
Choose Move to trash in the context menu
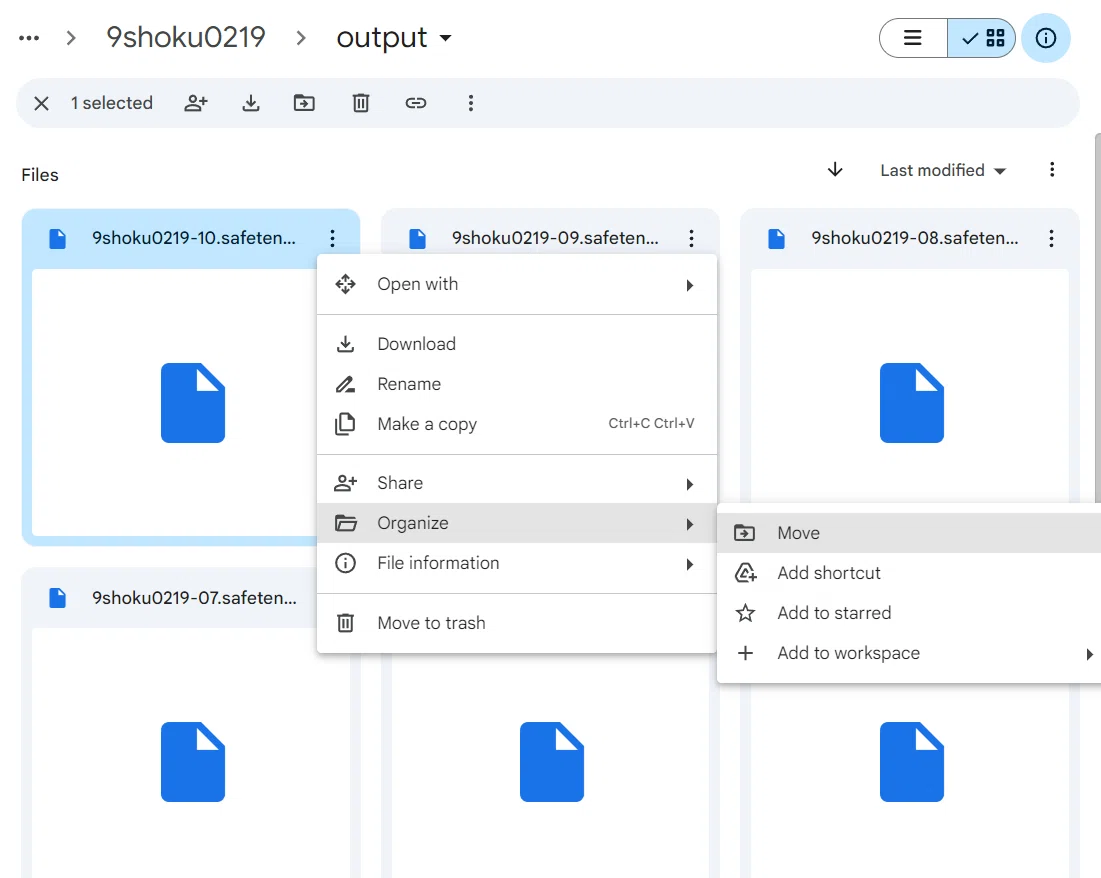[x=517, y=623]
